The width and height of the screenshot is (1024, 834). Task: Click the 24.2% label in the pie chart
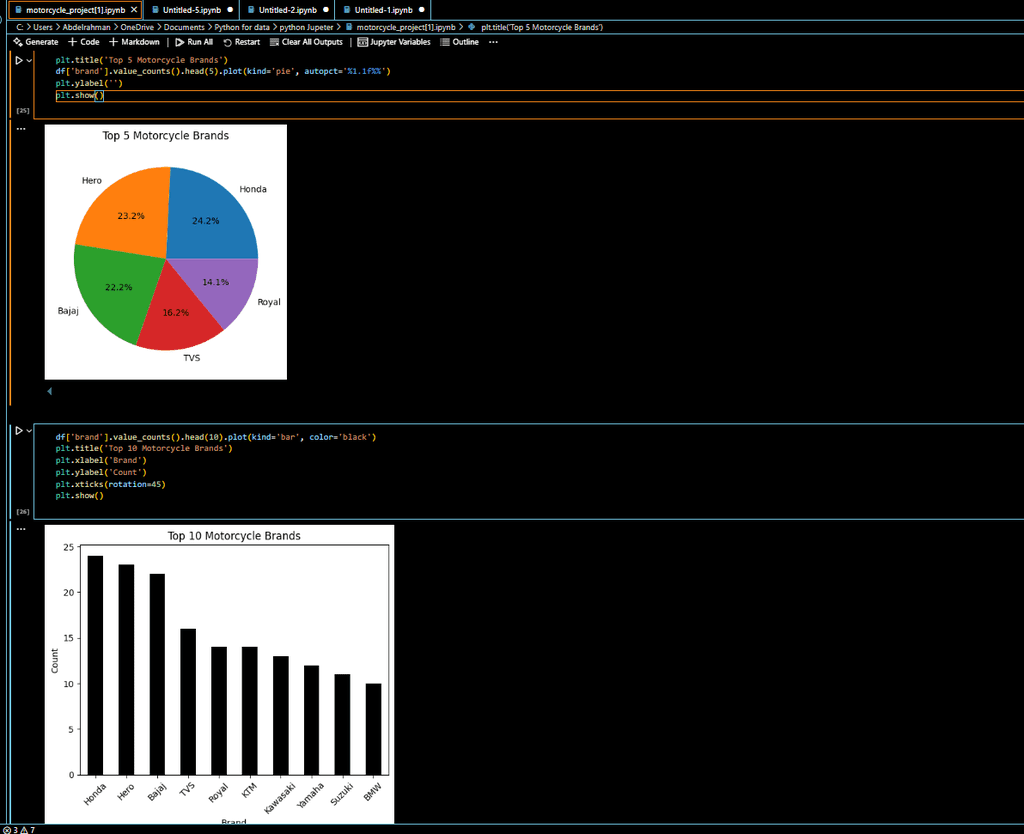coord(206,221)
